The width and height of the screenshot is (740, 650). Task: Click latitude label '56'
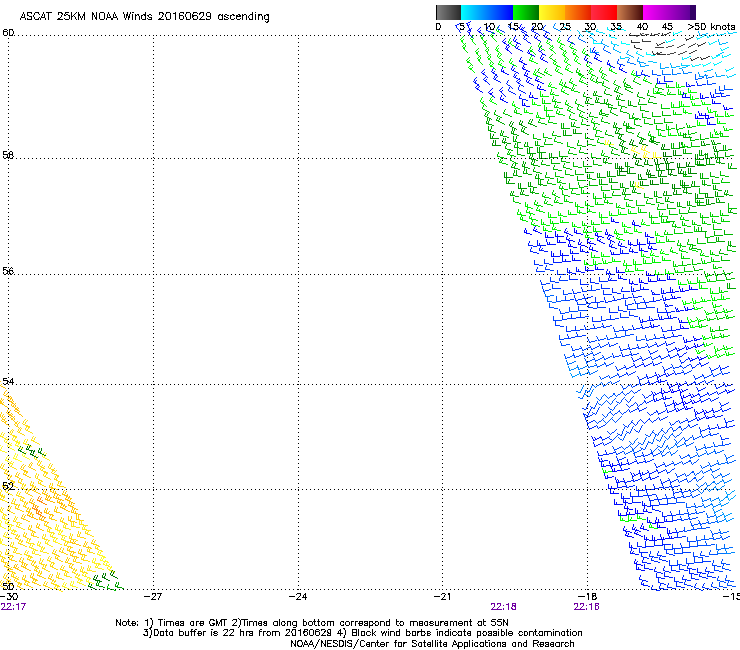[8, 271]
